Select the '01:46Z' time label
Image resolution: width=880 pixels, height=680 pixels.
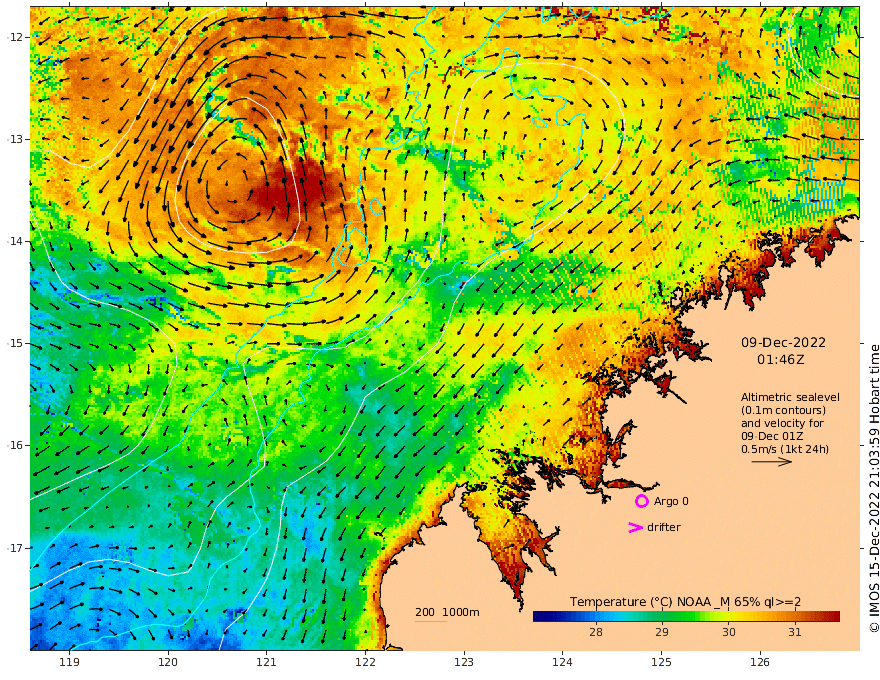pyautogui.click(x=781, y=360)
